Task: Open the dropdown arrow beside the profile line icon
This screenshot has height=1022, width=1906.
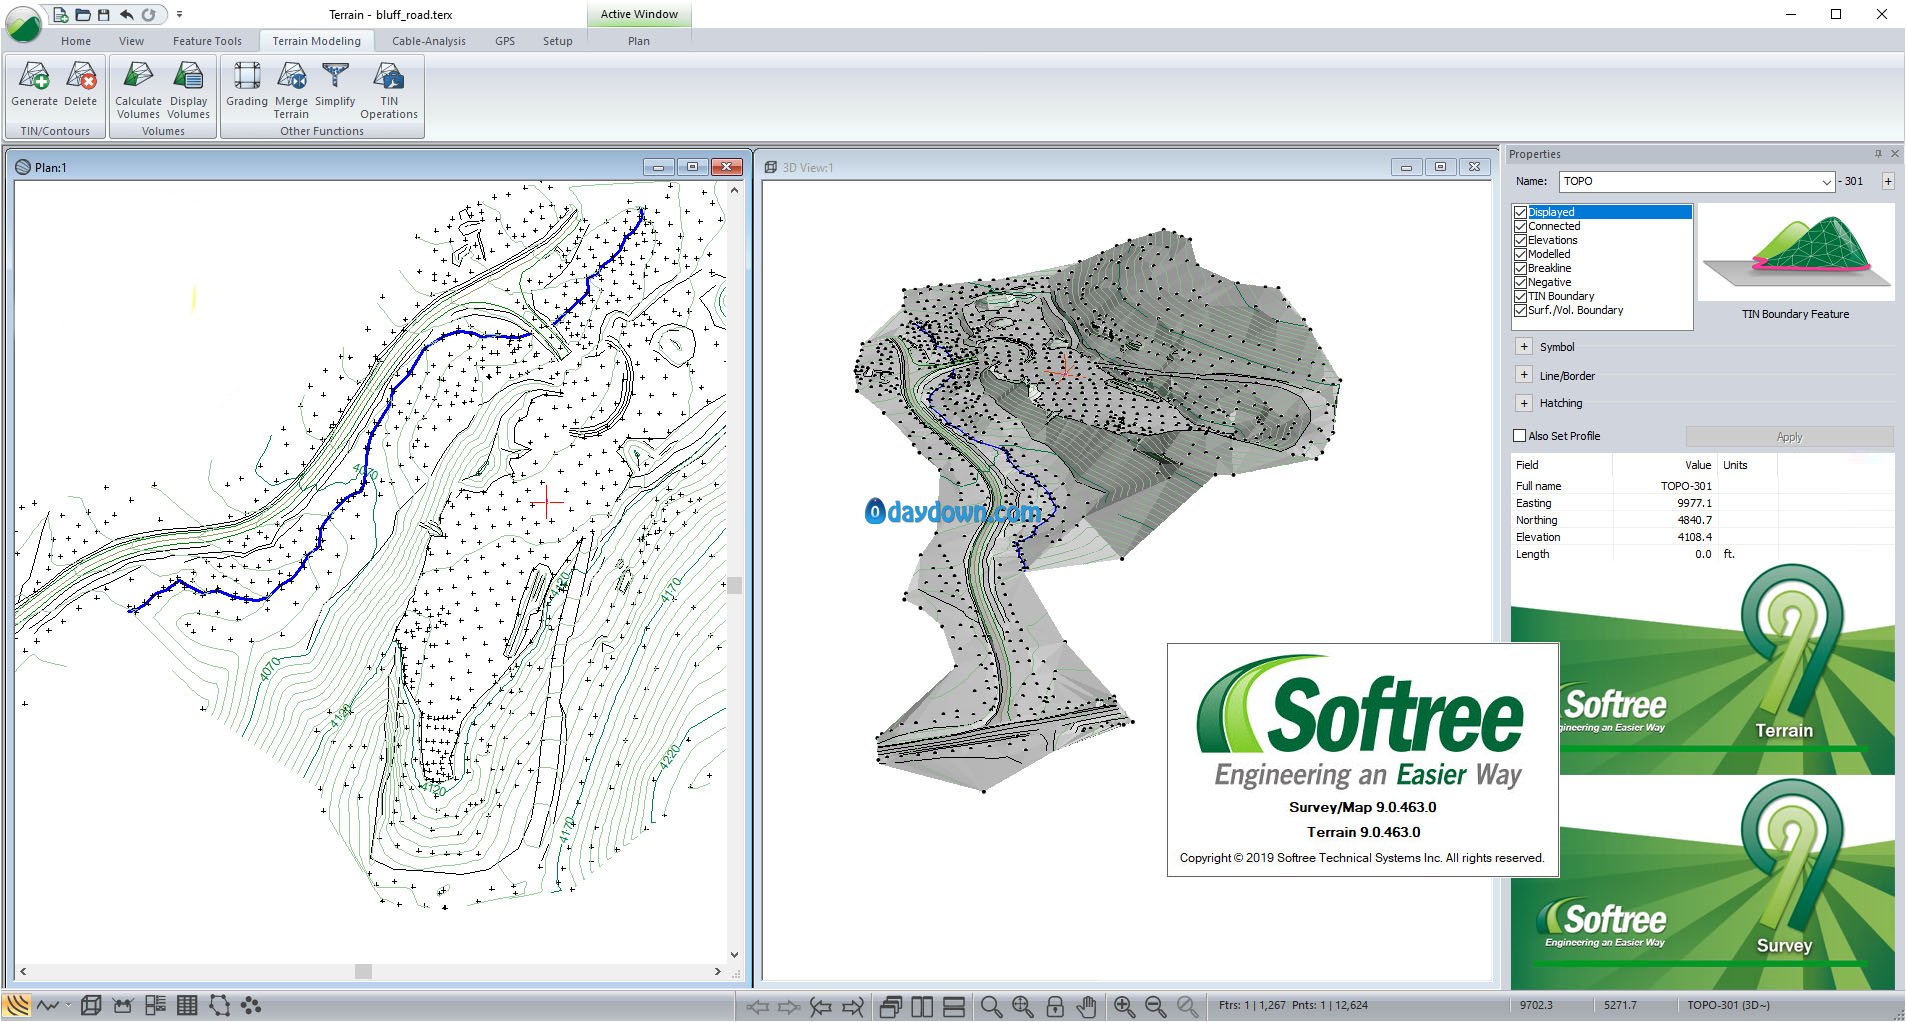Action: pyautogui.click(x=68, y=1006)
